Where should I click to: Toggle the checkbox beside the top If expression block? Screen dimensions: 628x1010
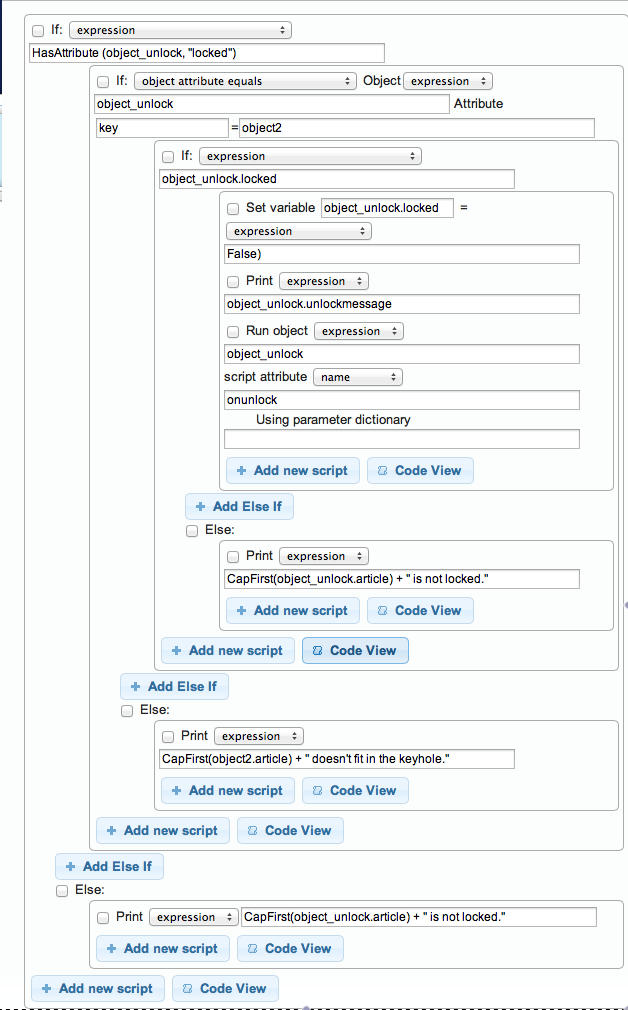click(37, 30)
